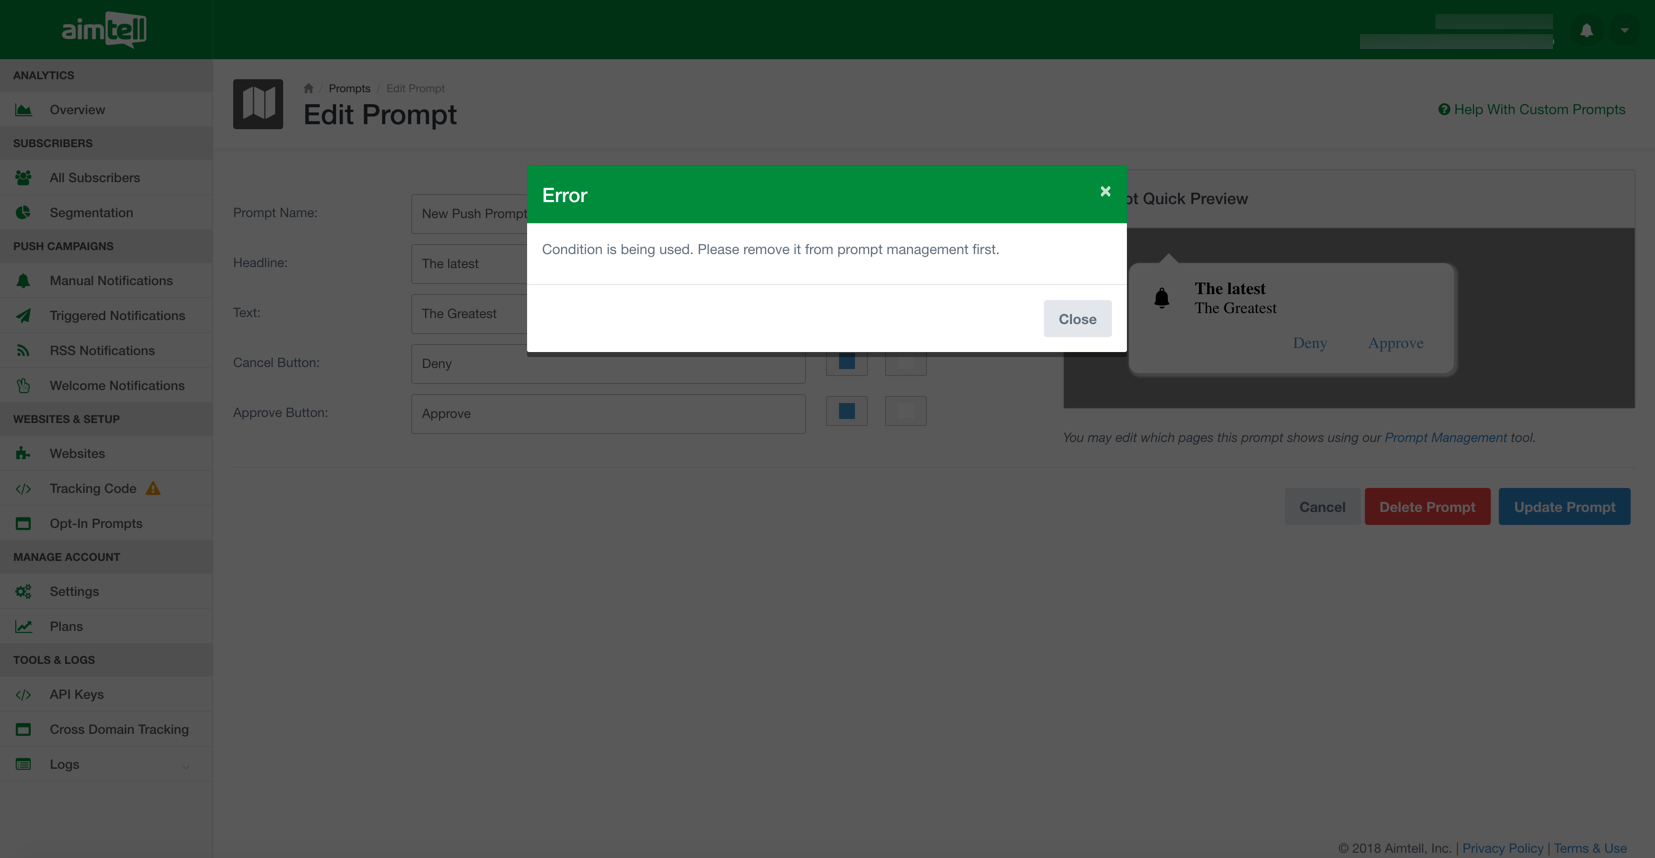Click the aimtell logo
The height and width of the screenshot is (858, 1655).
104,30
